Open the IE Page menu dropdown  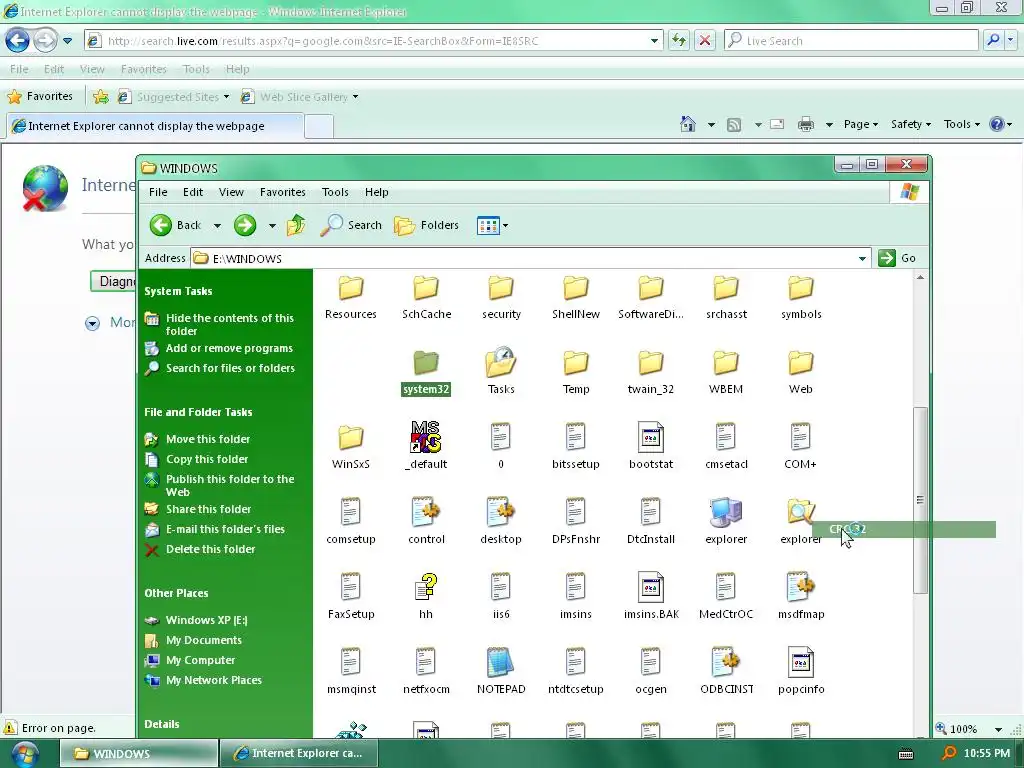861,124
